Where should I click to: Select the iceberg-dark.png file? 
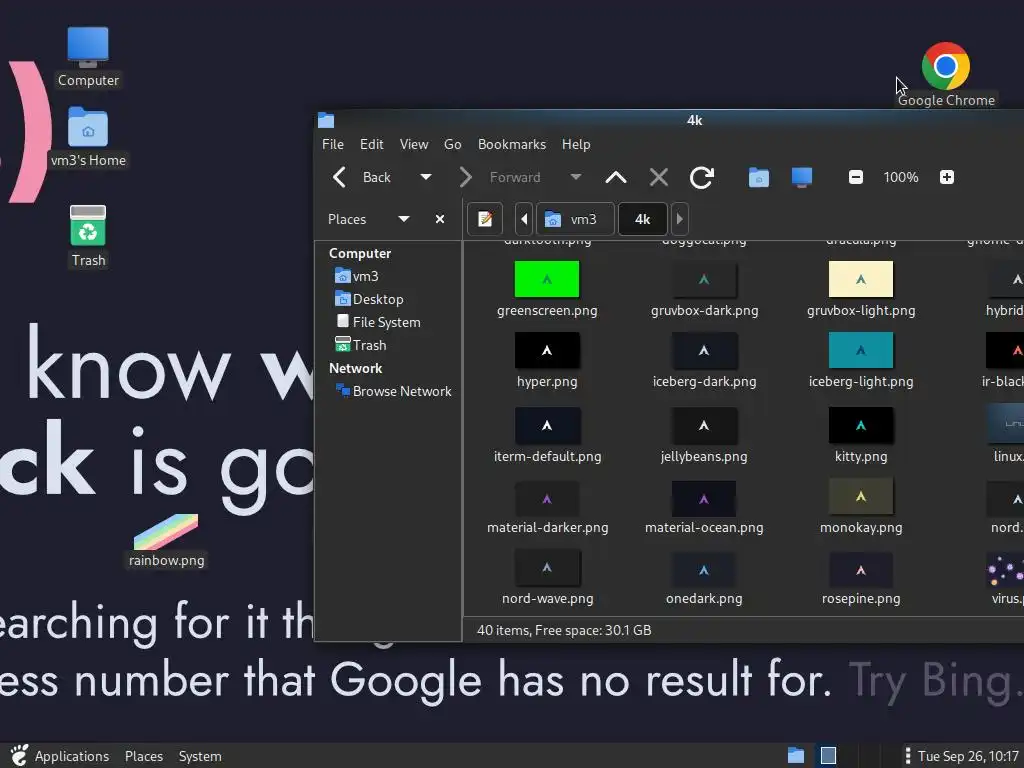pos(704,360)
